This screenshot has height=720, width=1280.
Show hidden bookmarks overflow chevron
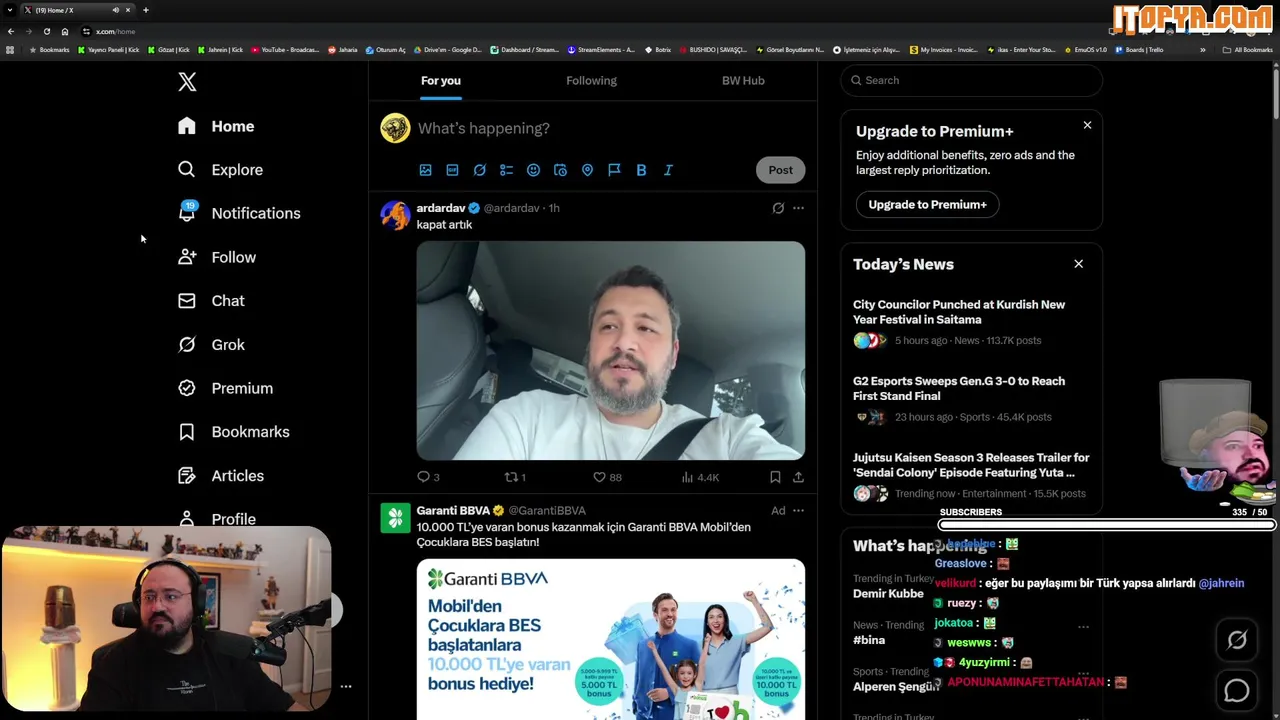click(1202, 50)
